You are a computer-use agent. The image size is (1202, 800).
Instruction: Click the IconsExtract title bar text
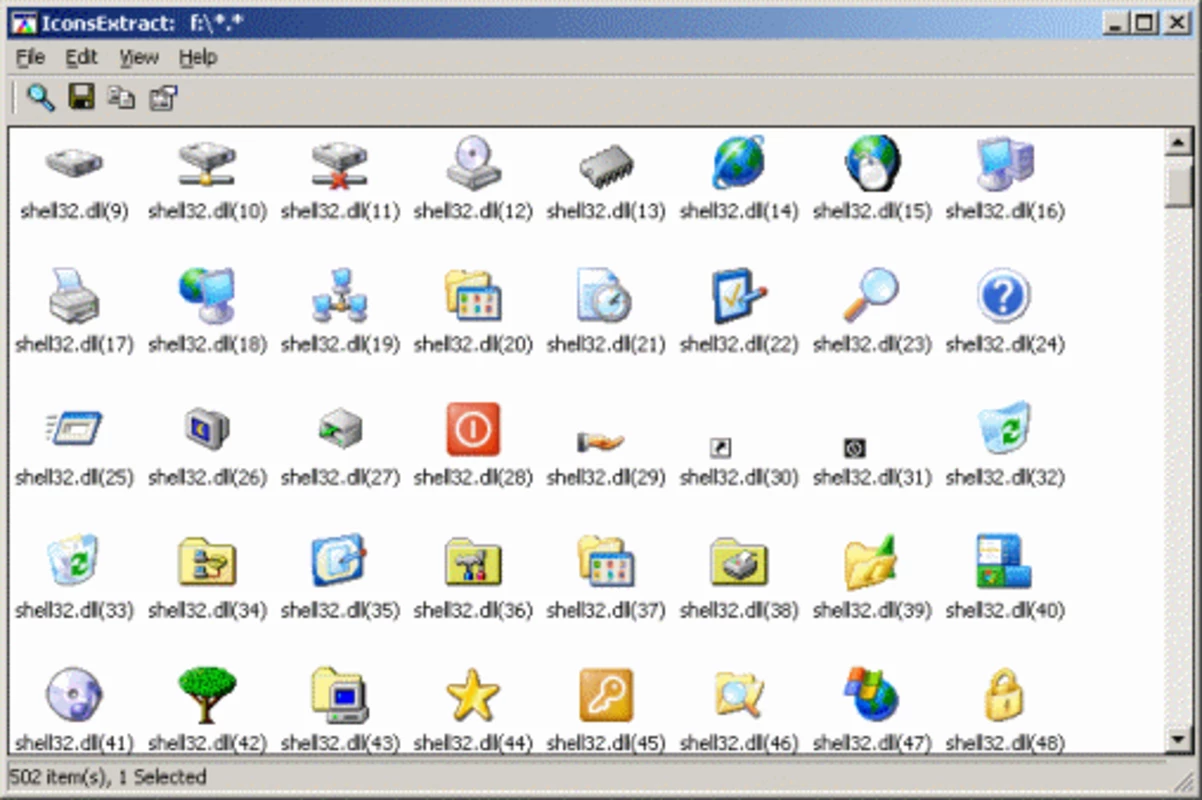(140, 23)
